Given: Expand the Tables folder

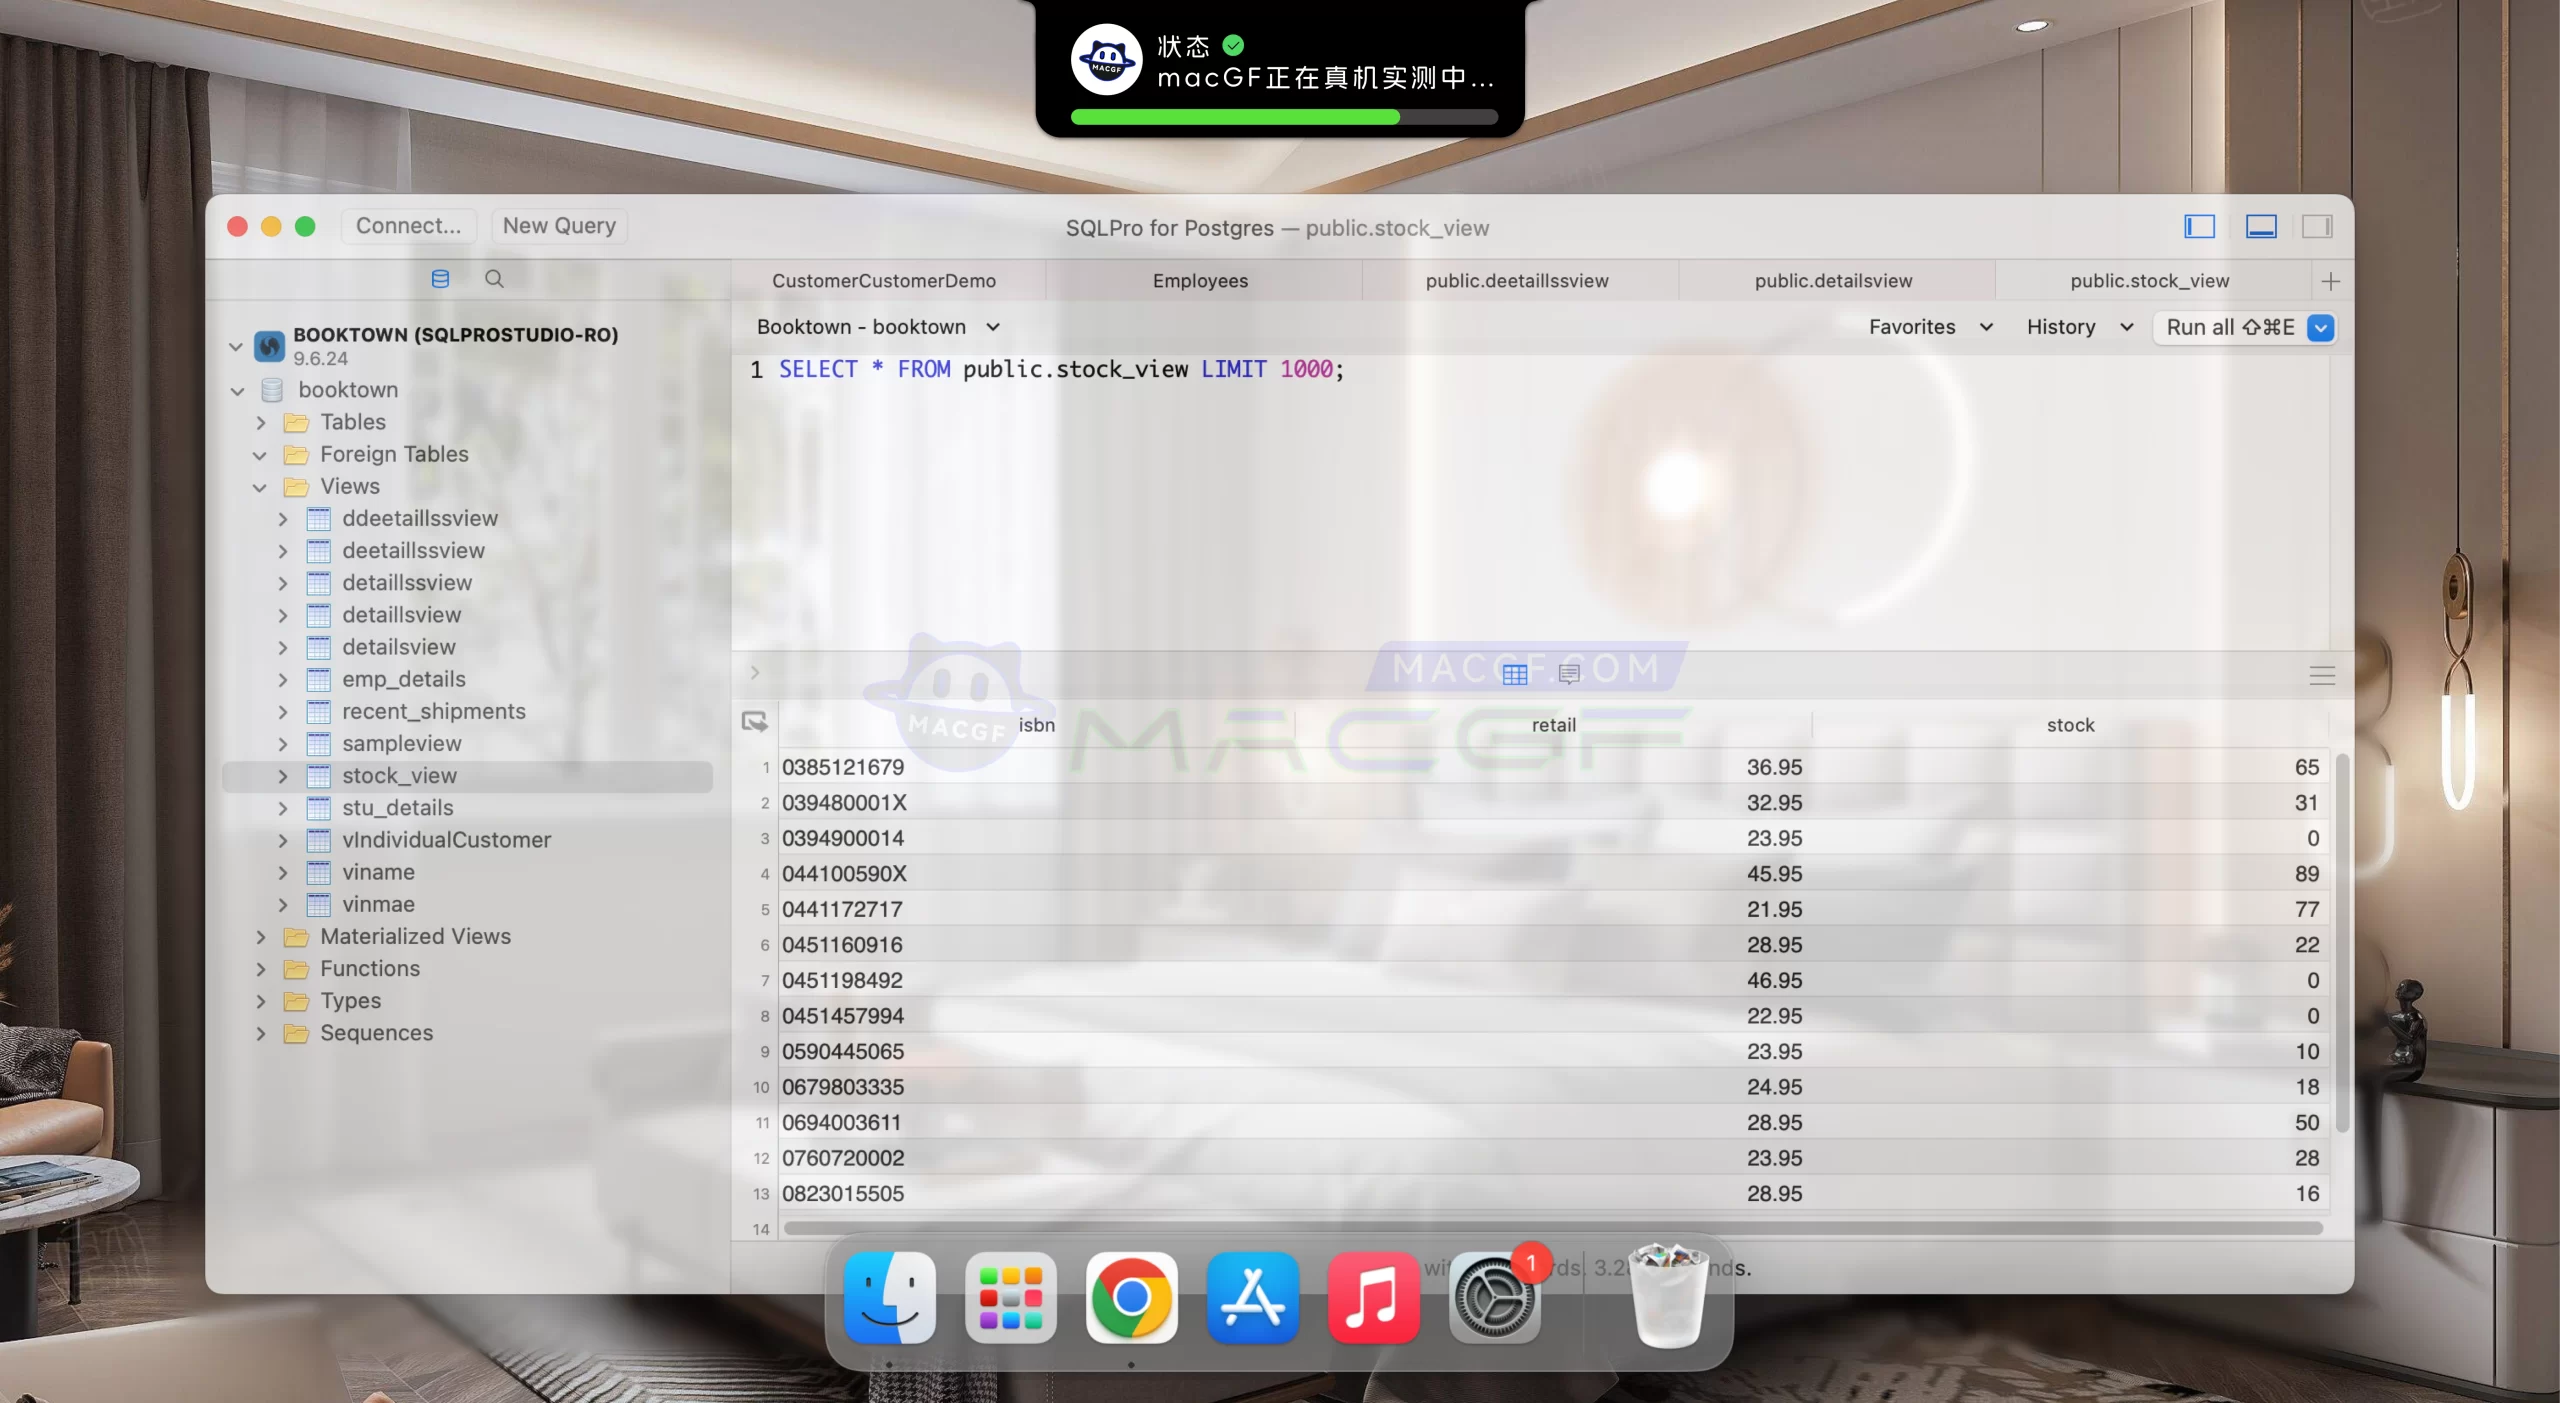Looking at the screenshot, I should tap(261, 422).
